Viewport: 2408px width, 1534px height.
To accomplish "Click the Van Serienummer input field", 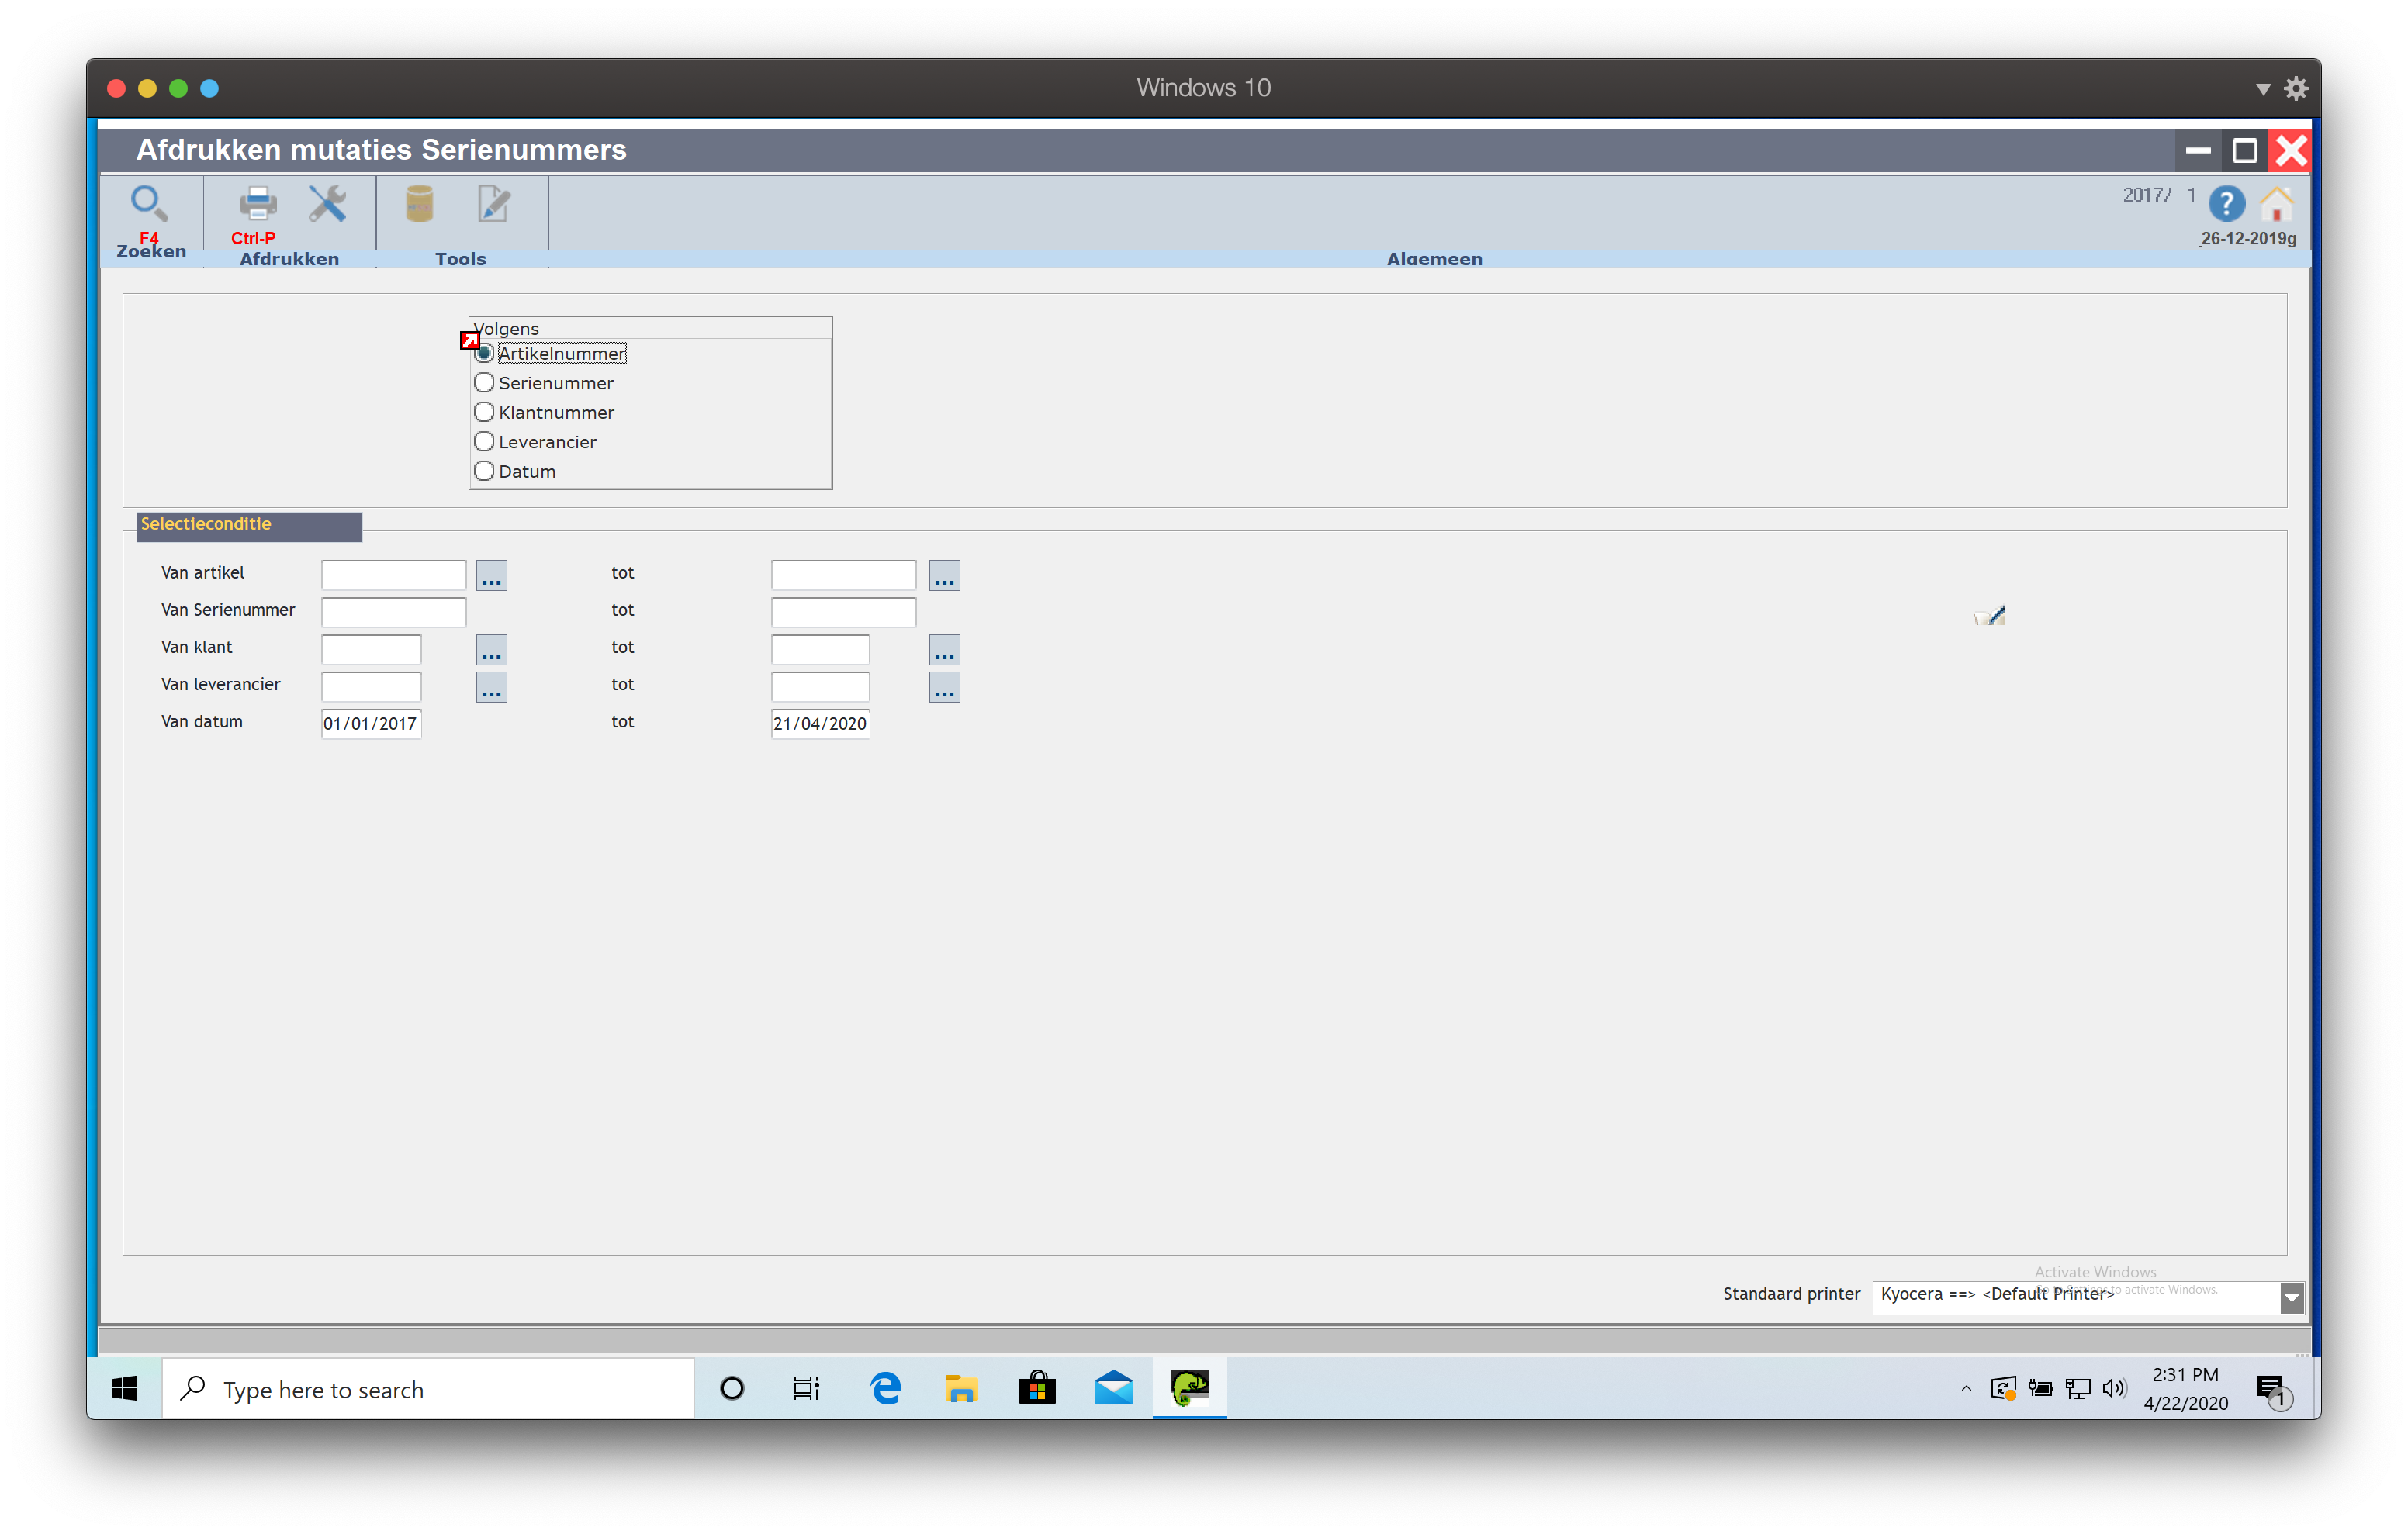I will coord(393,612).
